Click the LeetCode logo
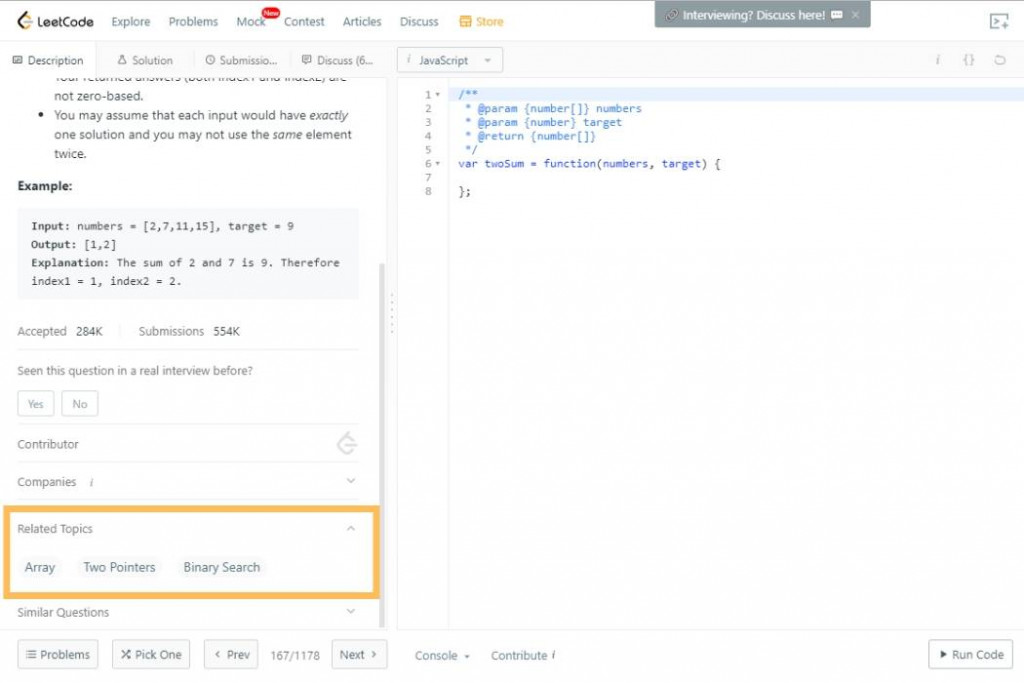 coord(56,22)
